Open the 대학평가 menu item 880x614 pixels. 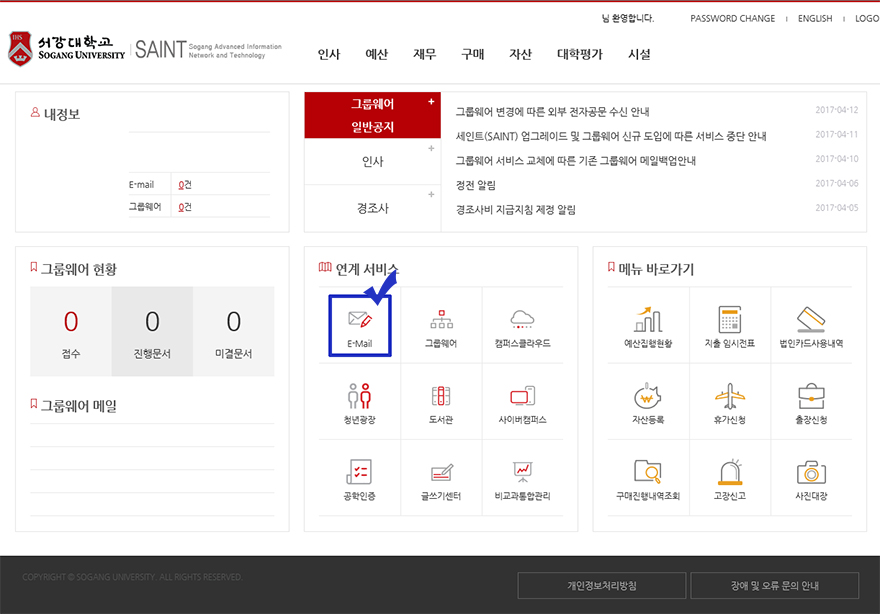(579, 54)
